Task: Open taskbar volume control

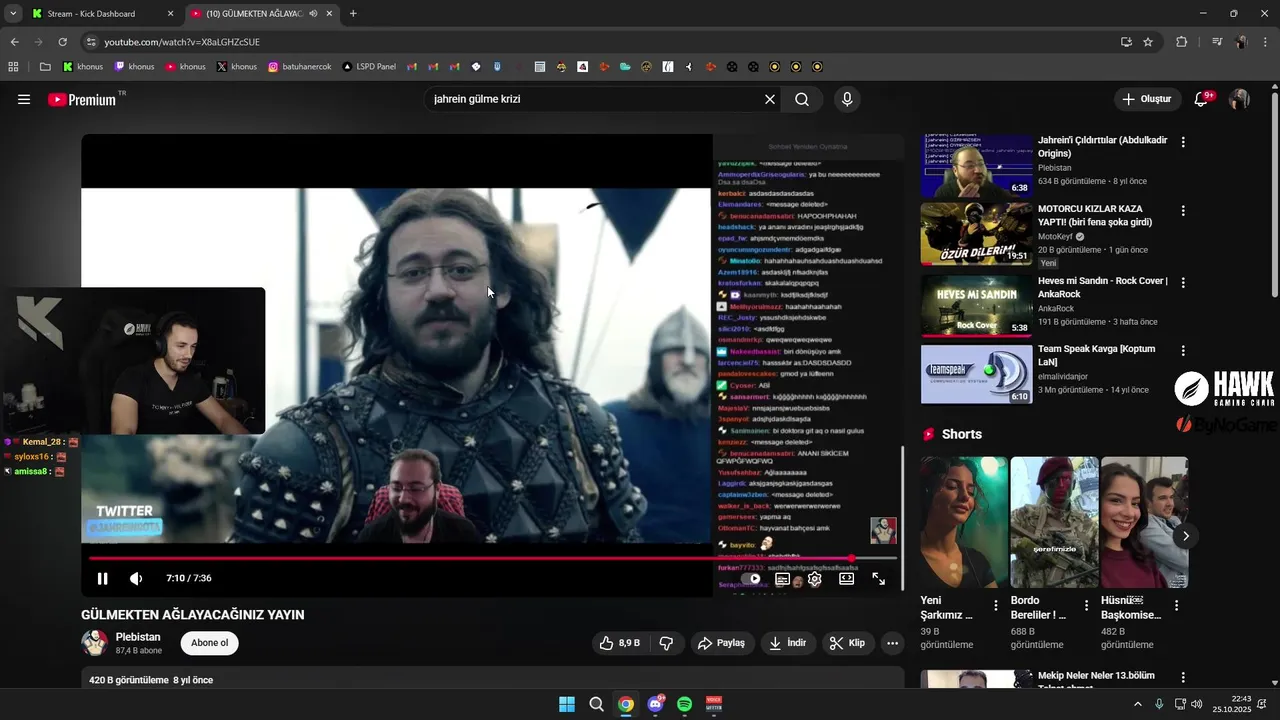Action: (x=1198, y=704)
